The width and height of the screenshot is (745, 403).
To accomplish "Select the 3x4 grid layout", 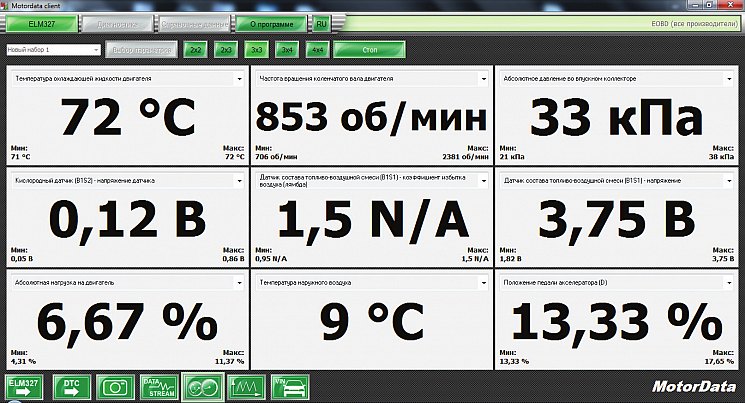I will coord(287,49).
